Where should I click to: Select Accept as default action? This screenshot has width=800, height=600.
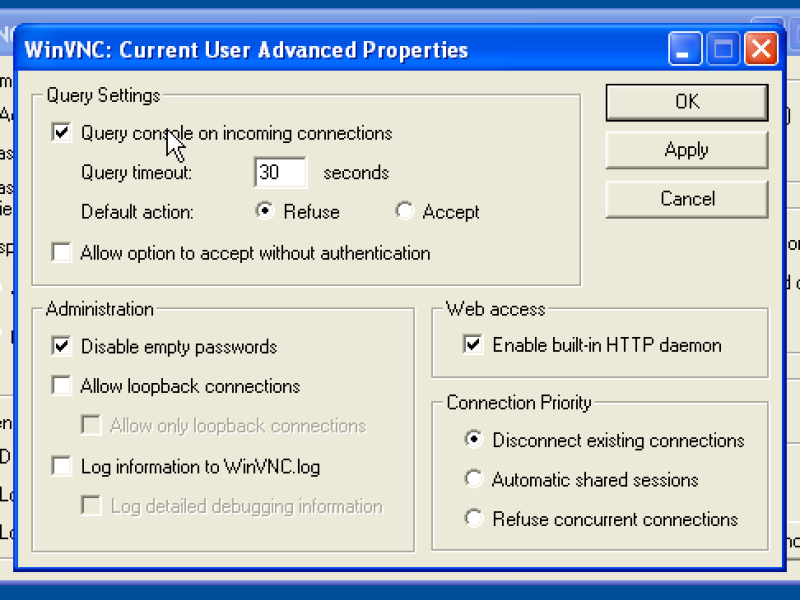click(404, 211)
